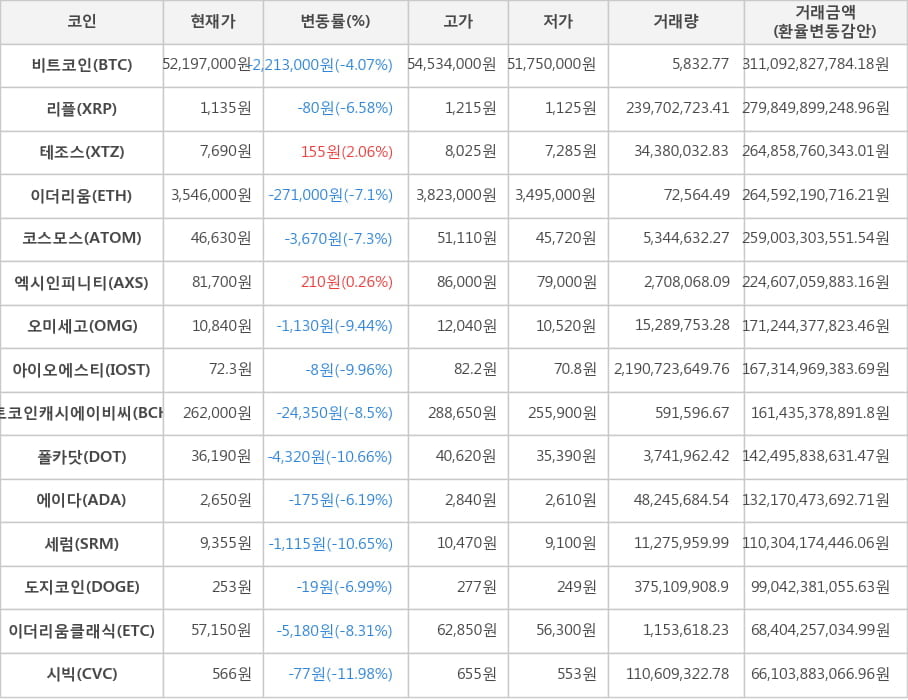
Task: Click change value -19원(-6.99%)
Action: (345, 587)
